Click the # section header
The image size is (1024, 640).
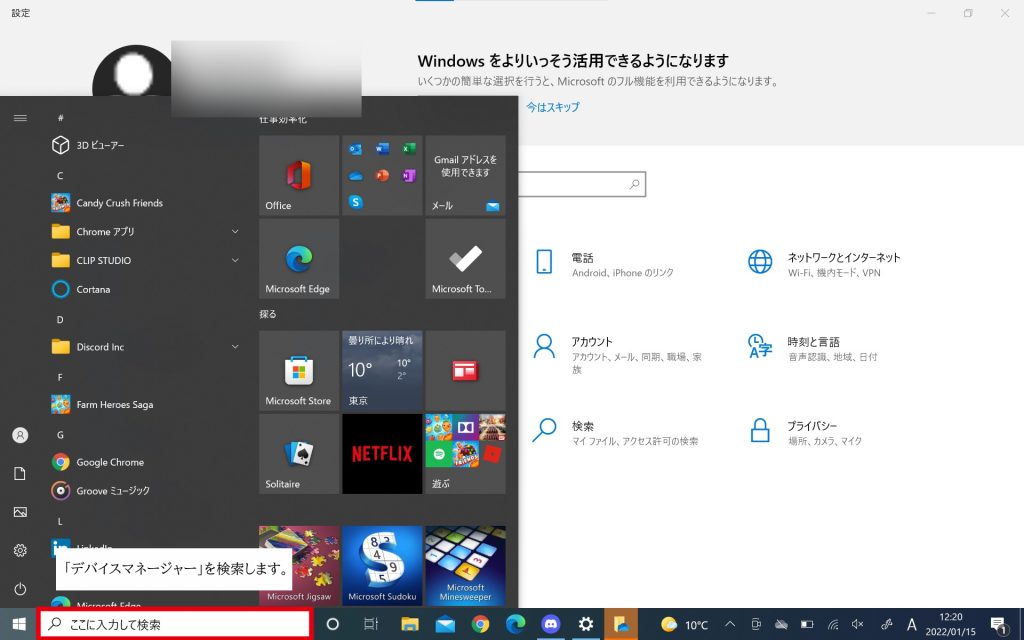(60, 118)
